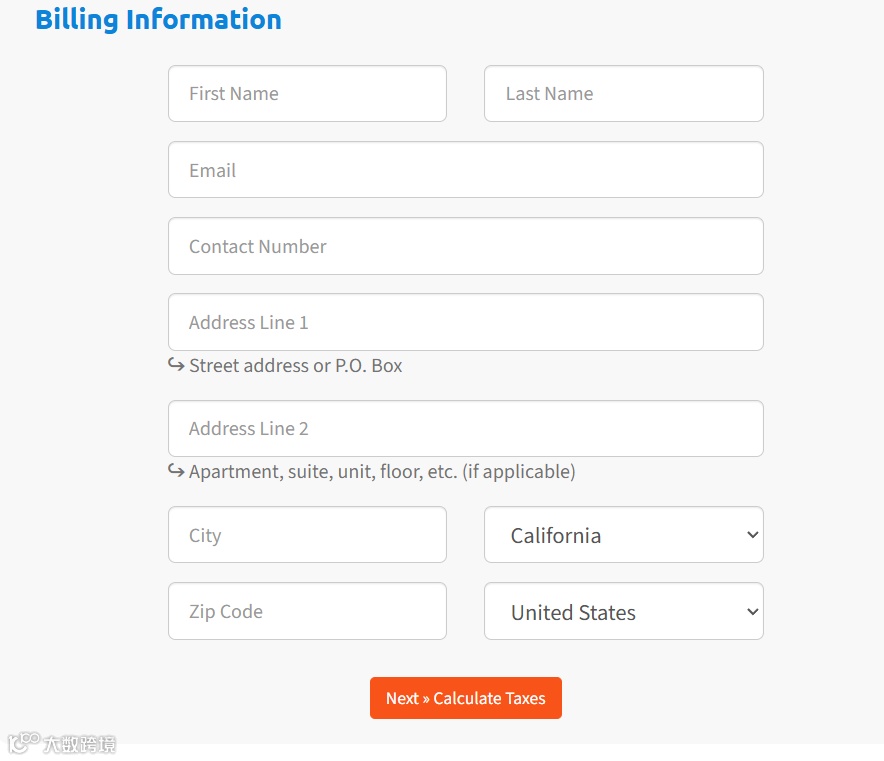Open the California state dropdown
This screenshot has width=884, height=761.
click(x=610, y=535)
